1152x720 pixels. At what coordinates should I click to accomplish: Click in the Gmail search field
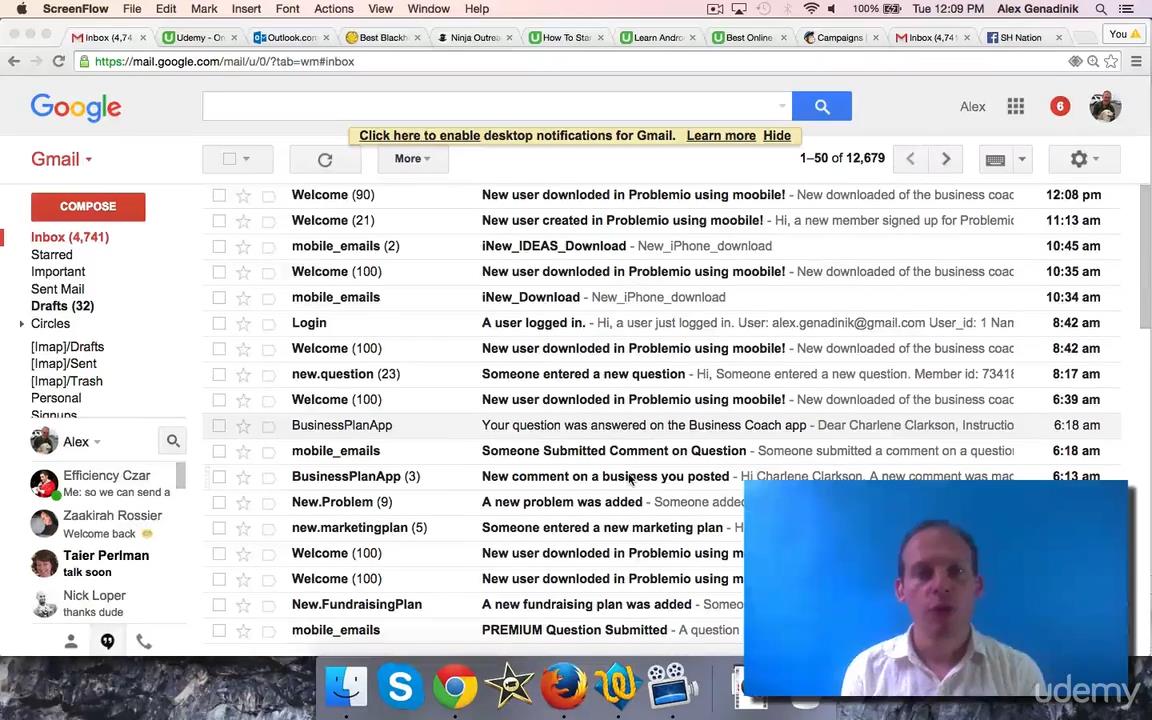coord(490,106)
